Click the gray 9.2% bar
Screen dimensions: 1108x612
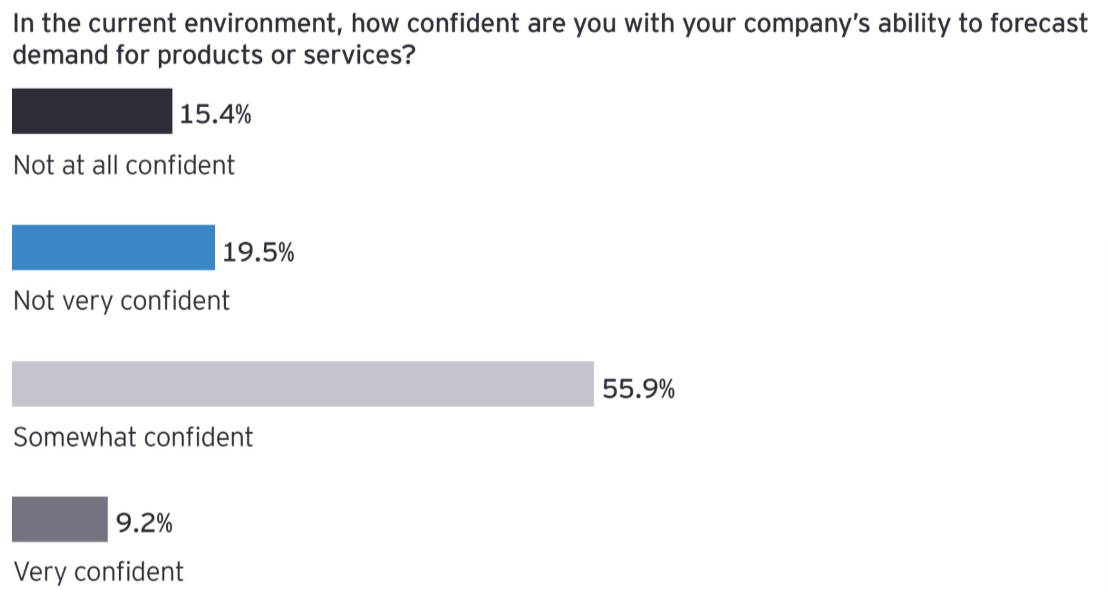click(60, 519)
